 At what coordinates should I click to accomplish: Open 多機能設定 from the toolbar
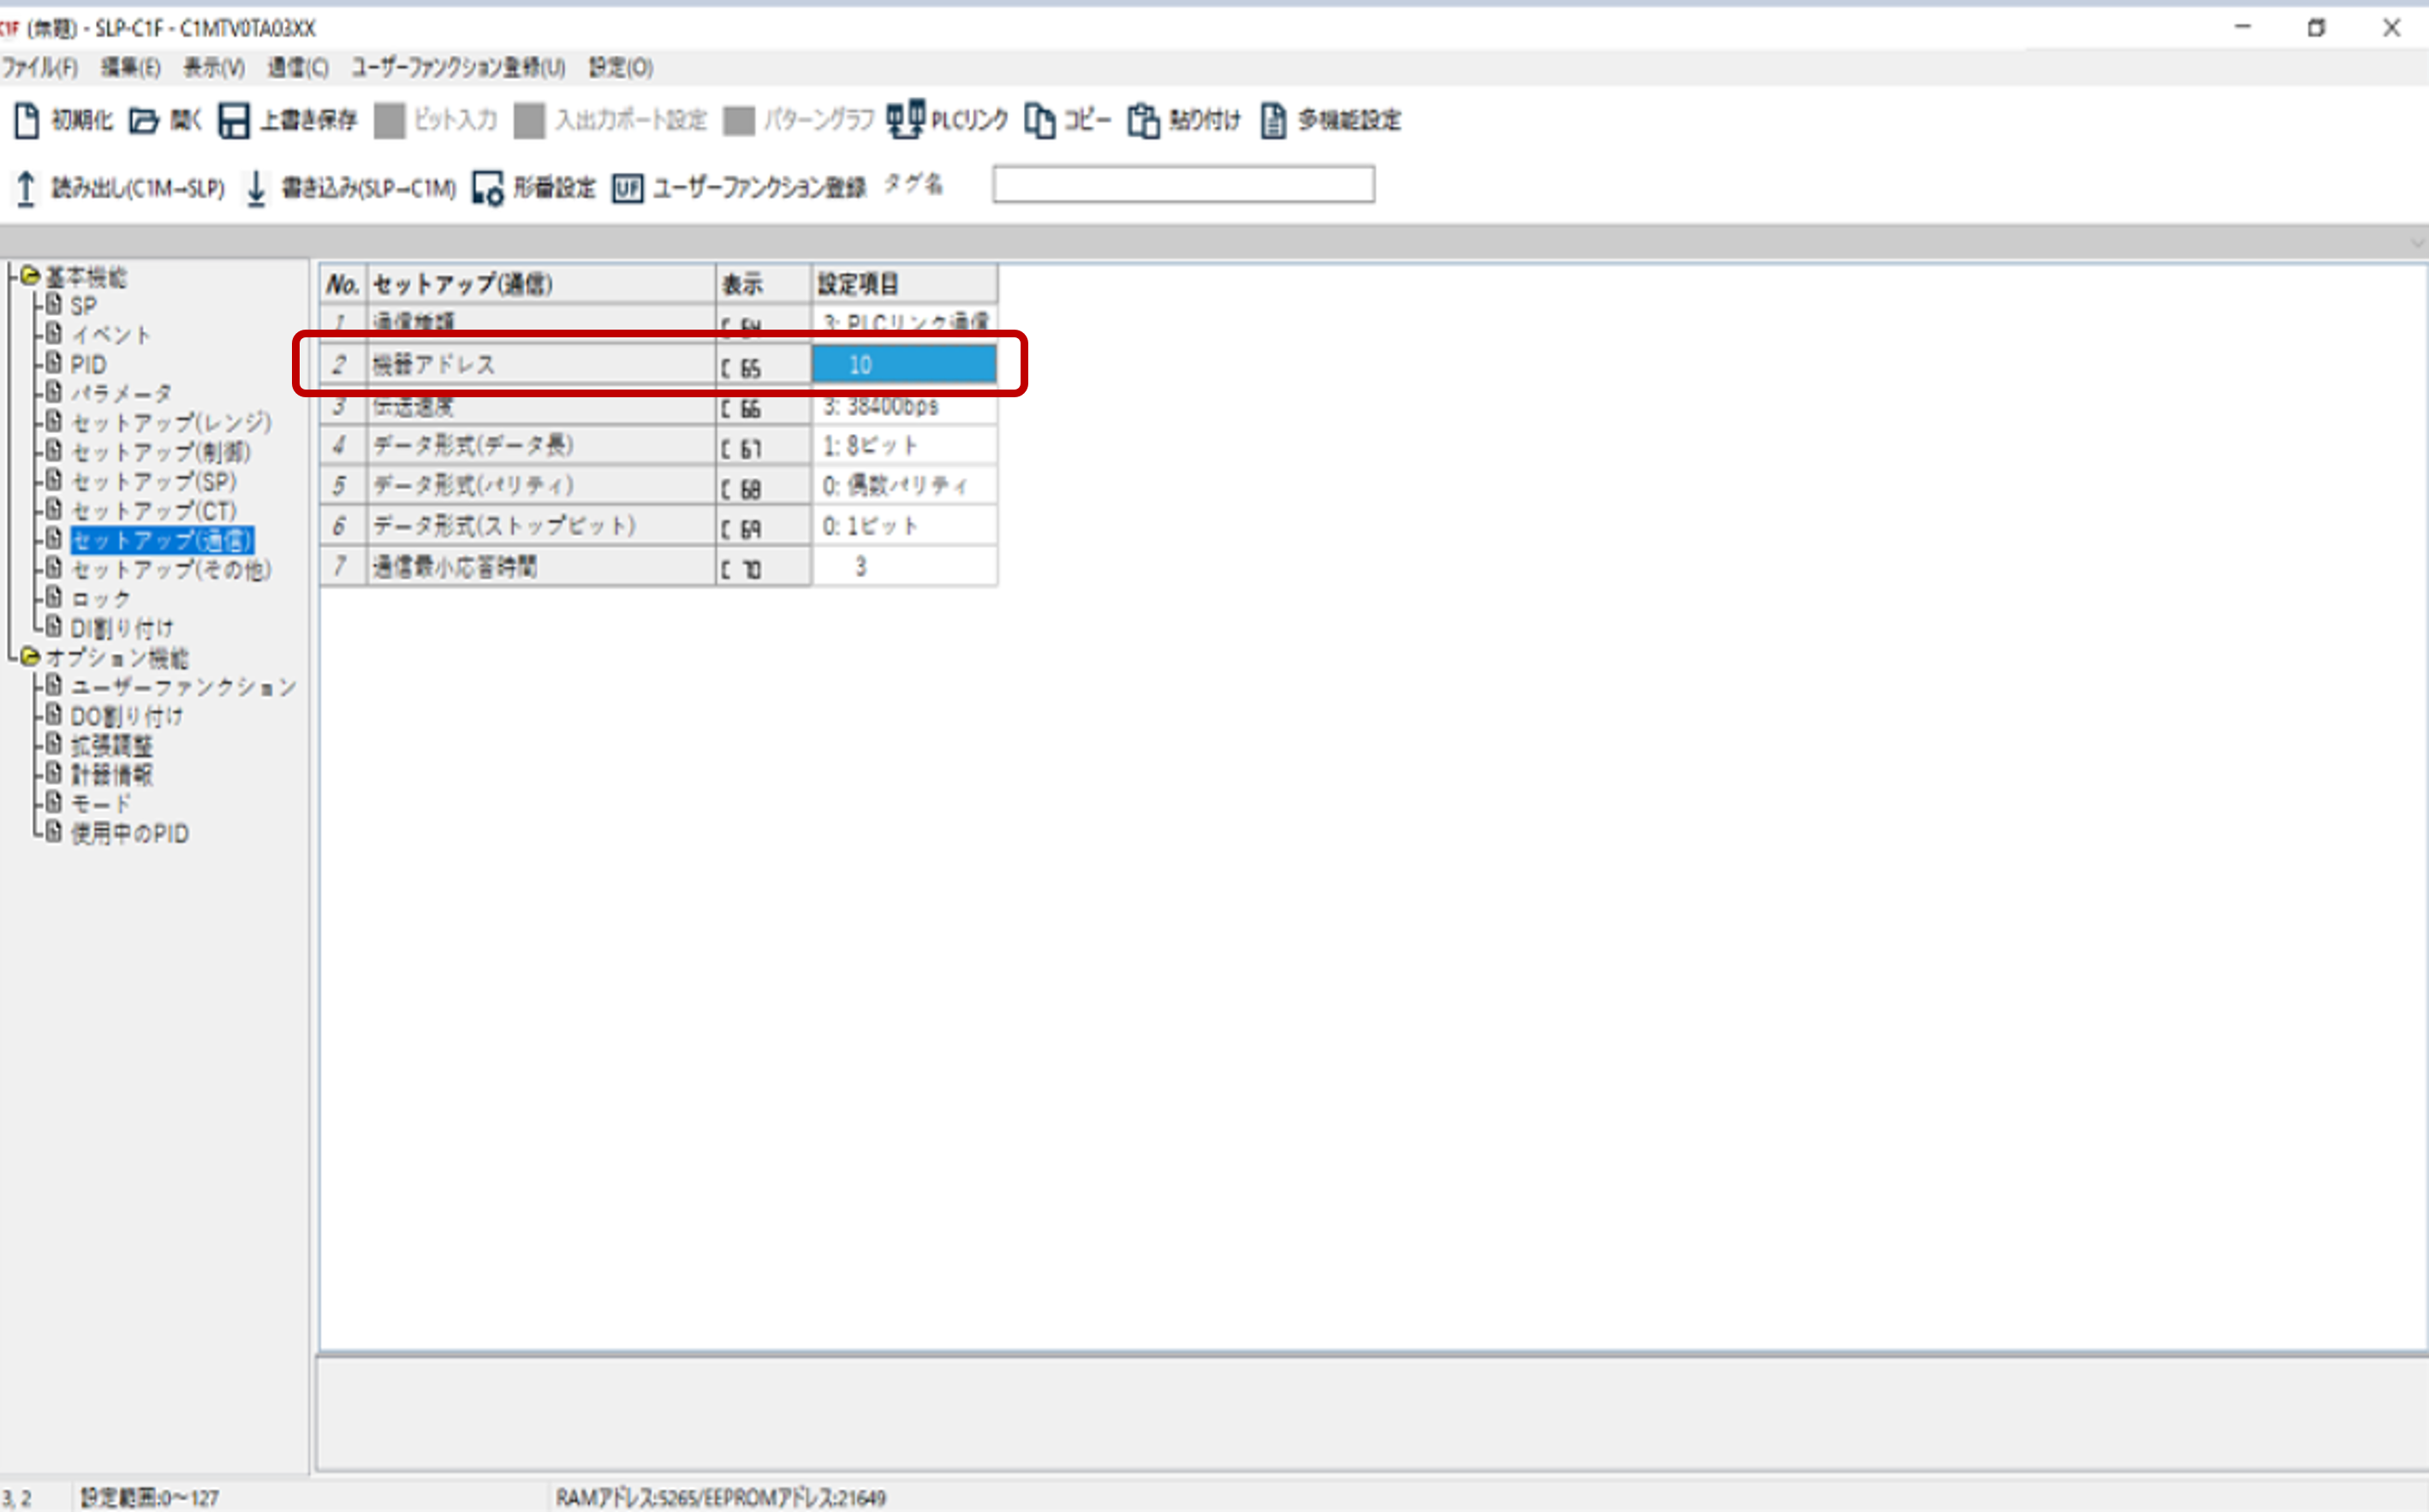click(1273, 120)
